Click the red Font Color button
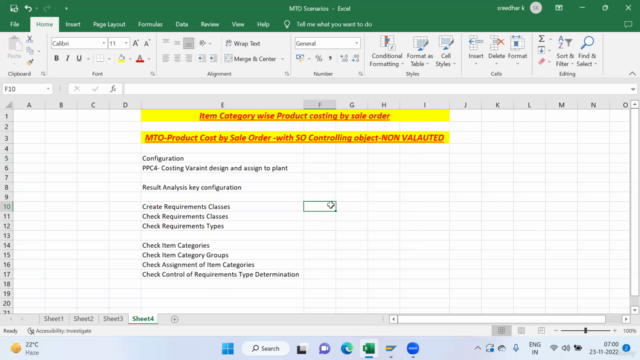 [x=140, y=59]
